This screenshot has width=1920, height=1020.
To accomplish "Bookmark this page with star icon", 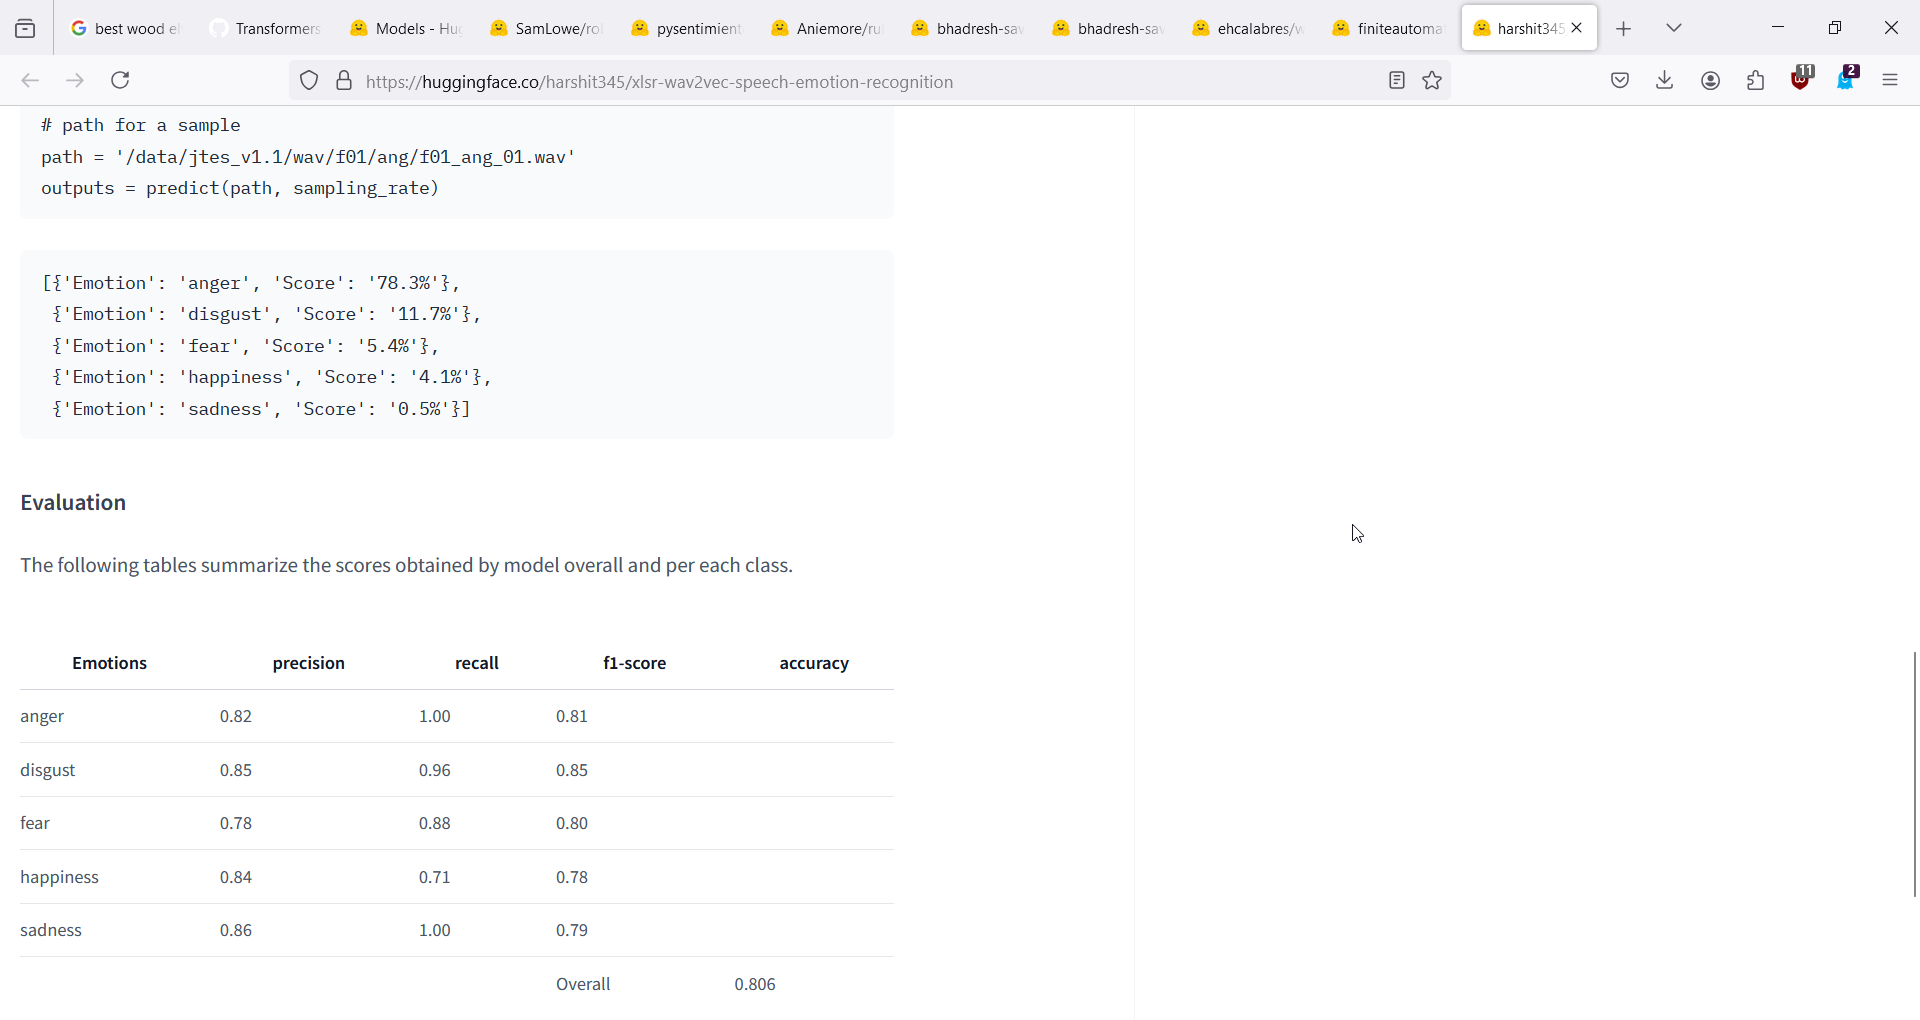I will click(x=1433, y=81).
